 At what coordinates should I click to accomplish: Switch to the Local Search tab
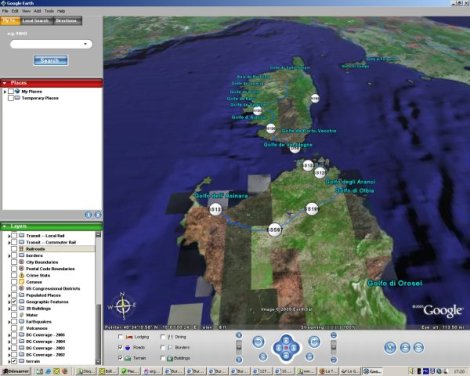(x=37, y=21)
